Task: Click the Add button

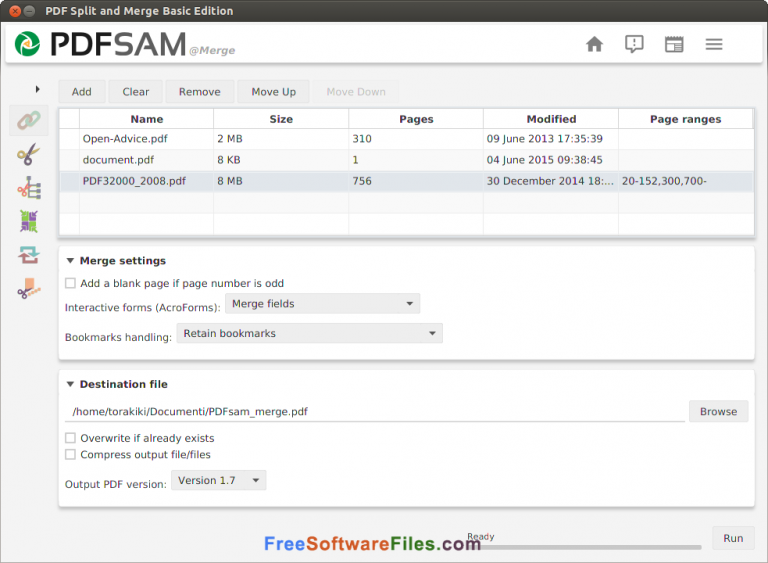Action: [x=82, y=92]
